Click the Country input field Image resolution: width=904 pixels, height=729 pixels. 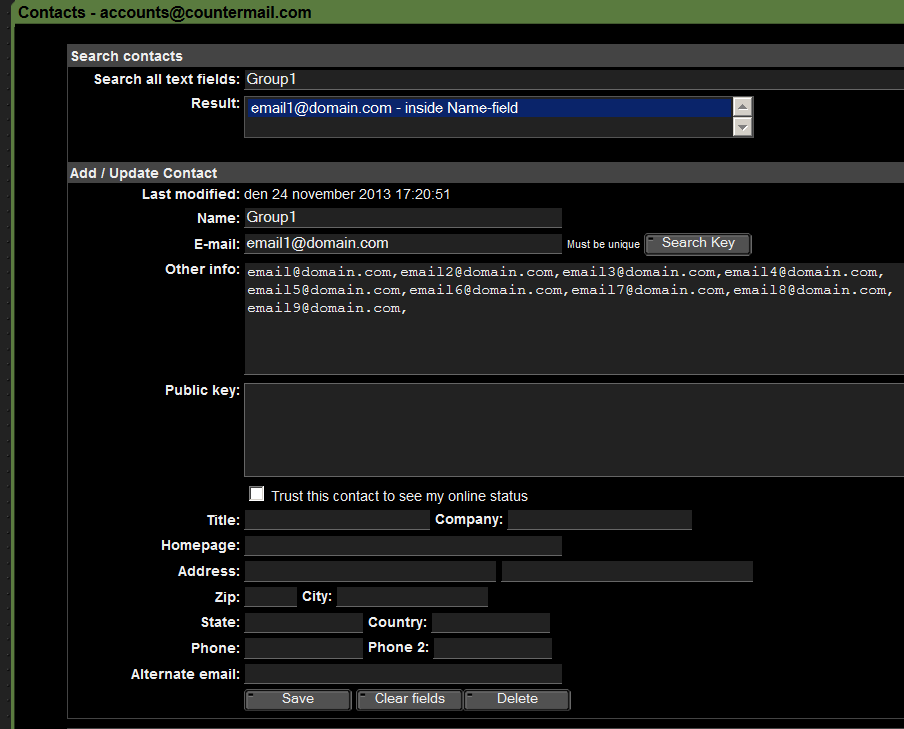coord(491,622)
